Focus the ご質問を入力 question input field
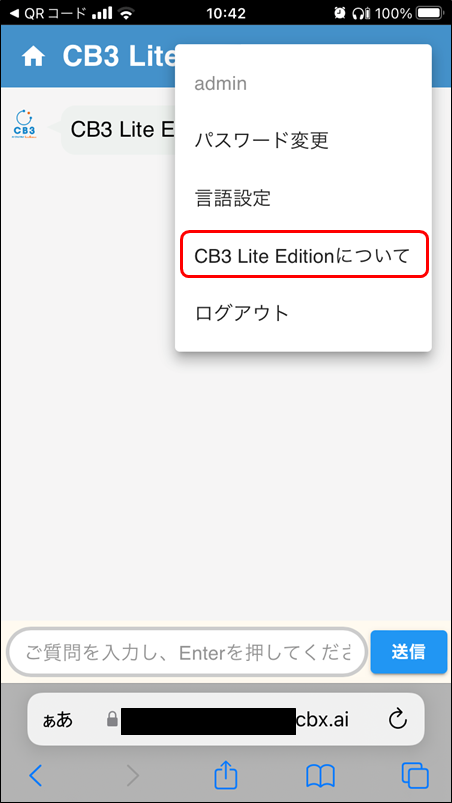This screenshot has width=452, height=803. point(187,652)
